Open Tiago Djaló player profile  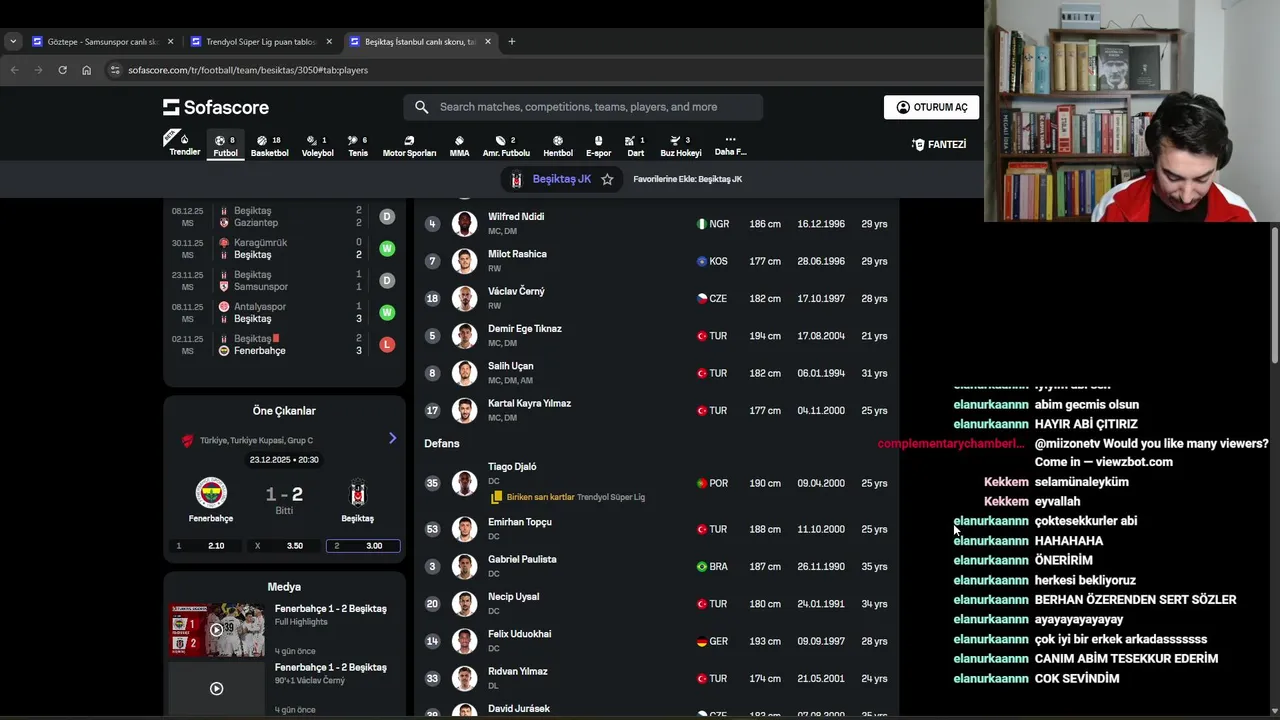click(656, 483)
